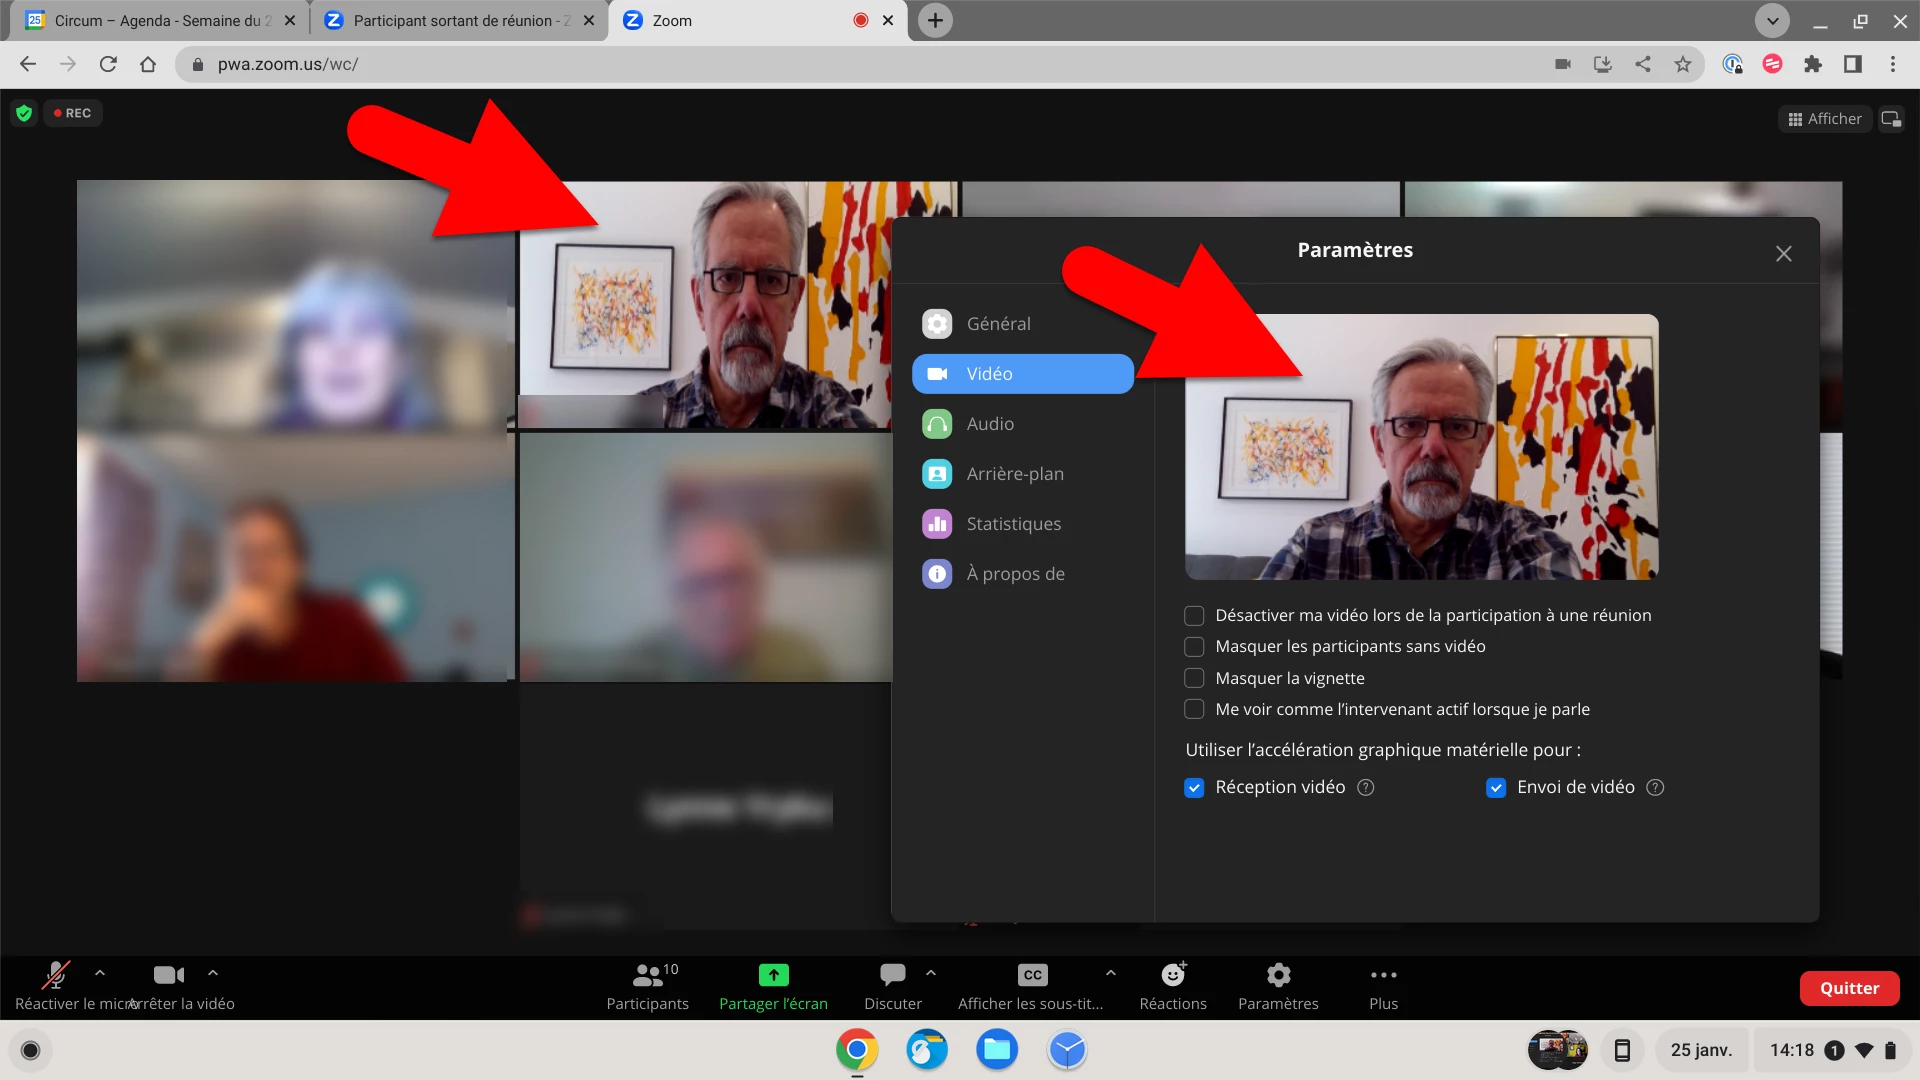Click the red Quitter button

[1849, 988]
